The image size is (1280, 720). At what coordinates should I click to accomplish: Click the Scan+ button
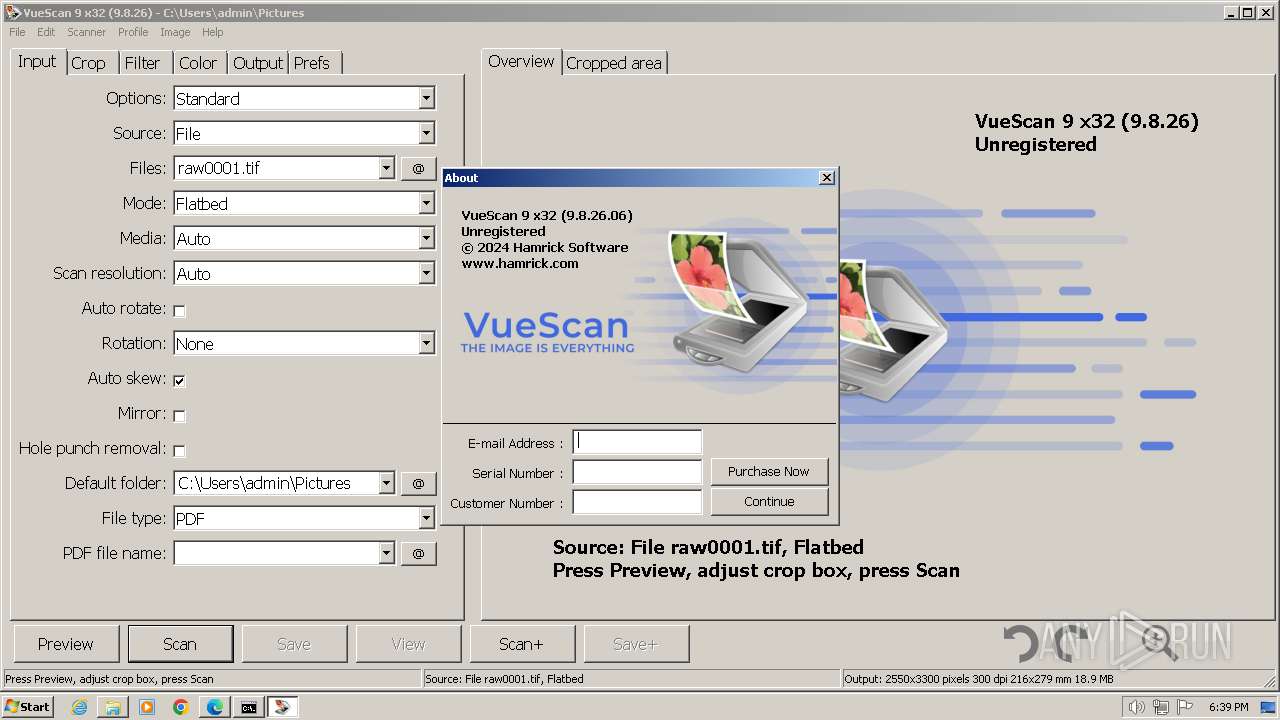[522, 644]
